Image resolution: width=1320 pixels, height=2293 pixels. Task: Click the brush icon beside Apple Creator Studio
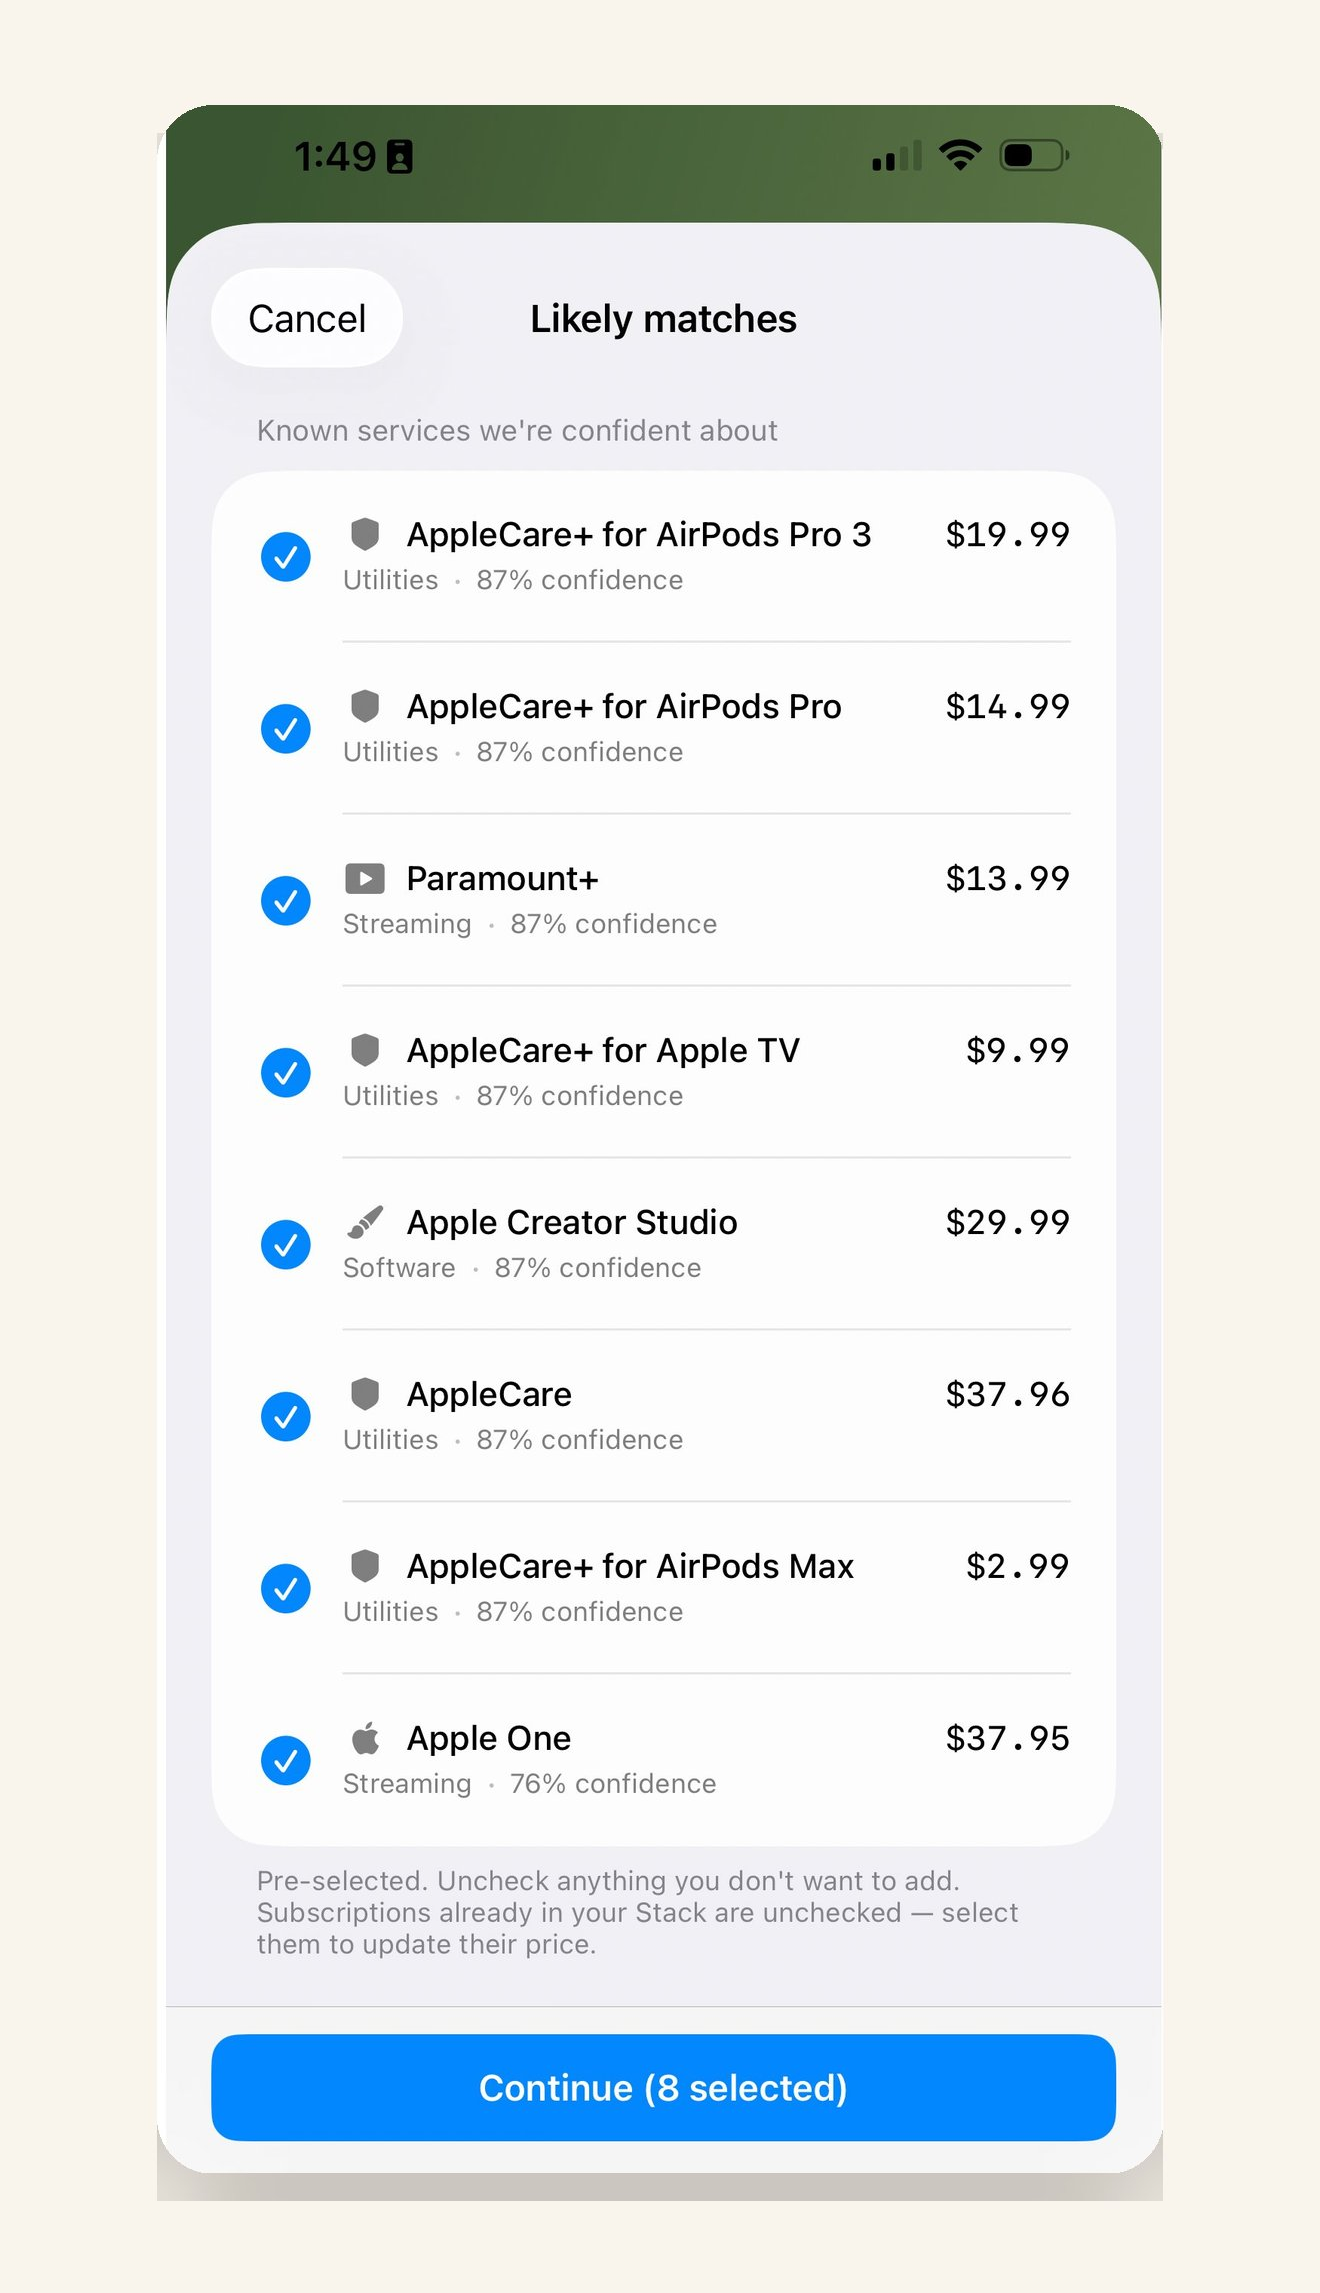tap(365, 1222)
